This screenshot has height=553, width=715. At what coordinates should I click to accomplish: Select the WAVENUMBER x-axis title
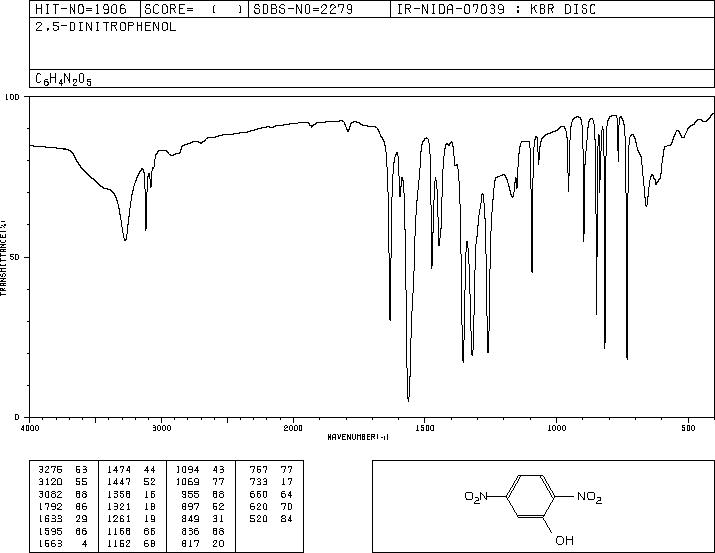358,437
